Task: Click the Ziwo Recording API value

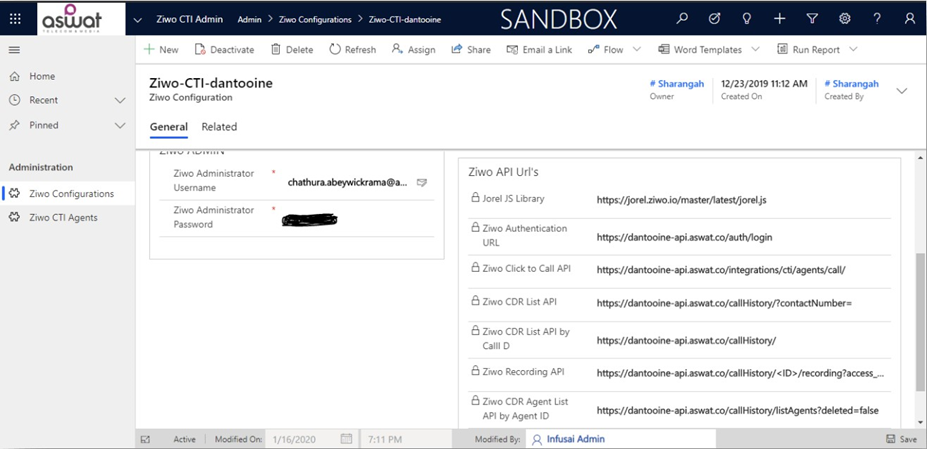Action: (741, 373)
